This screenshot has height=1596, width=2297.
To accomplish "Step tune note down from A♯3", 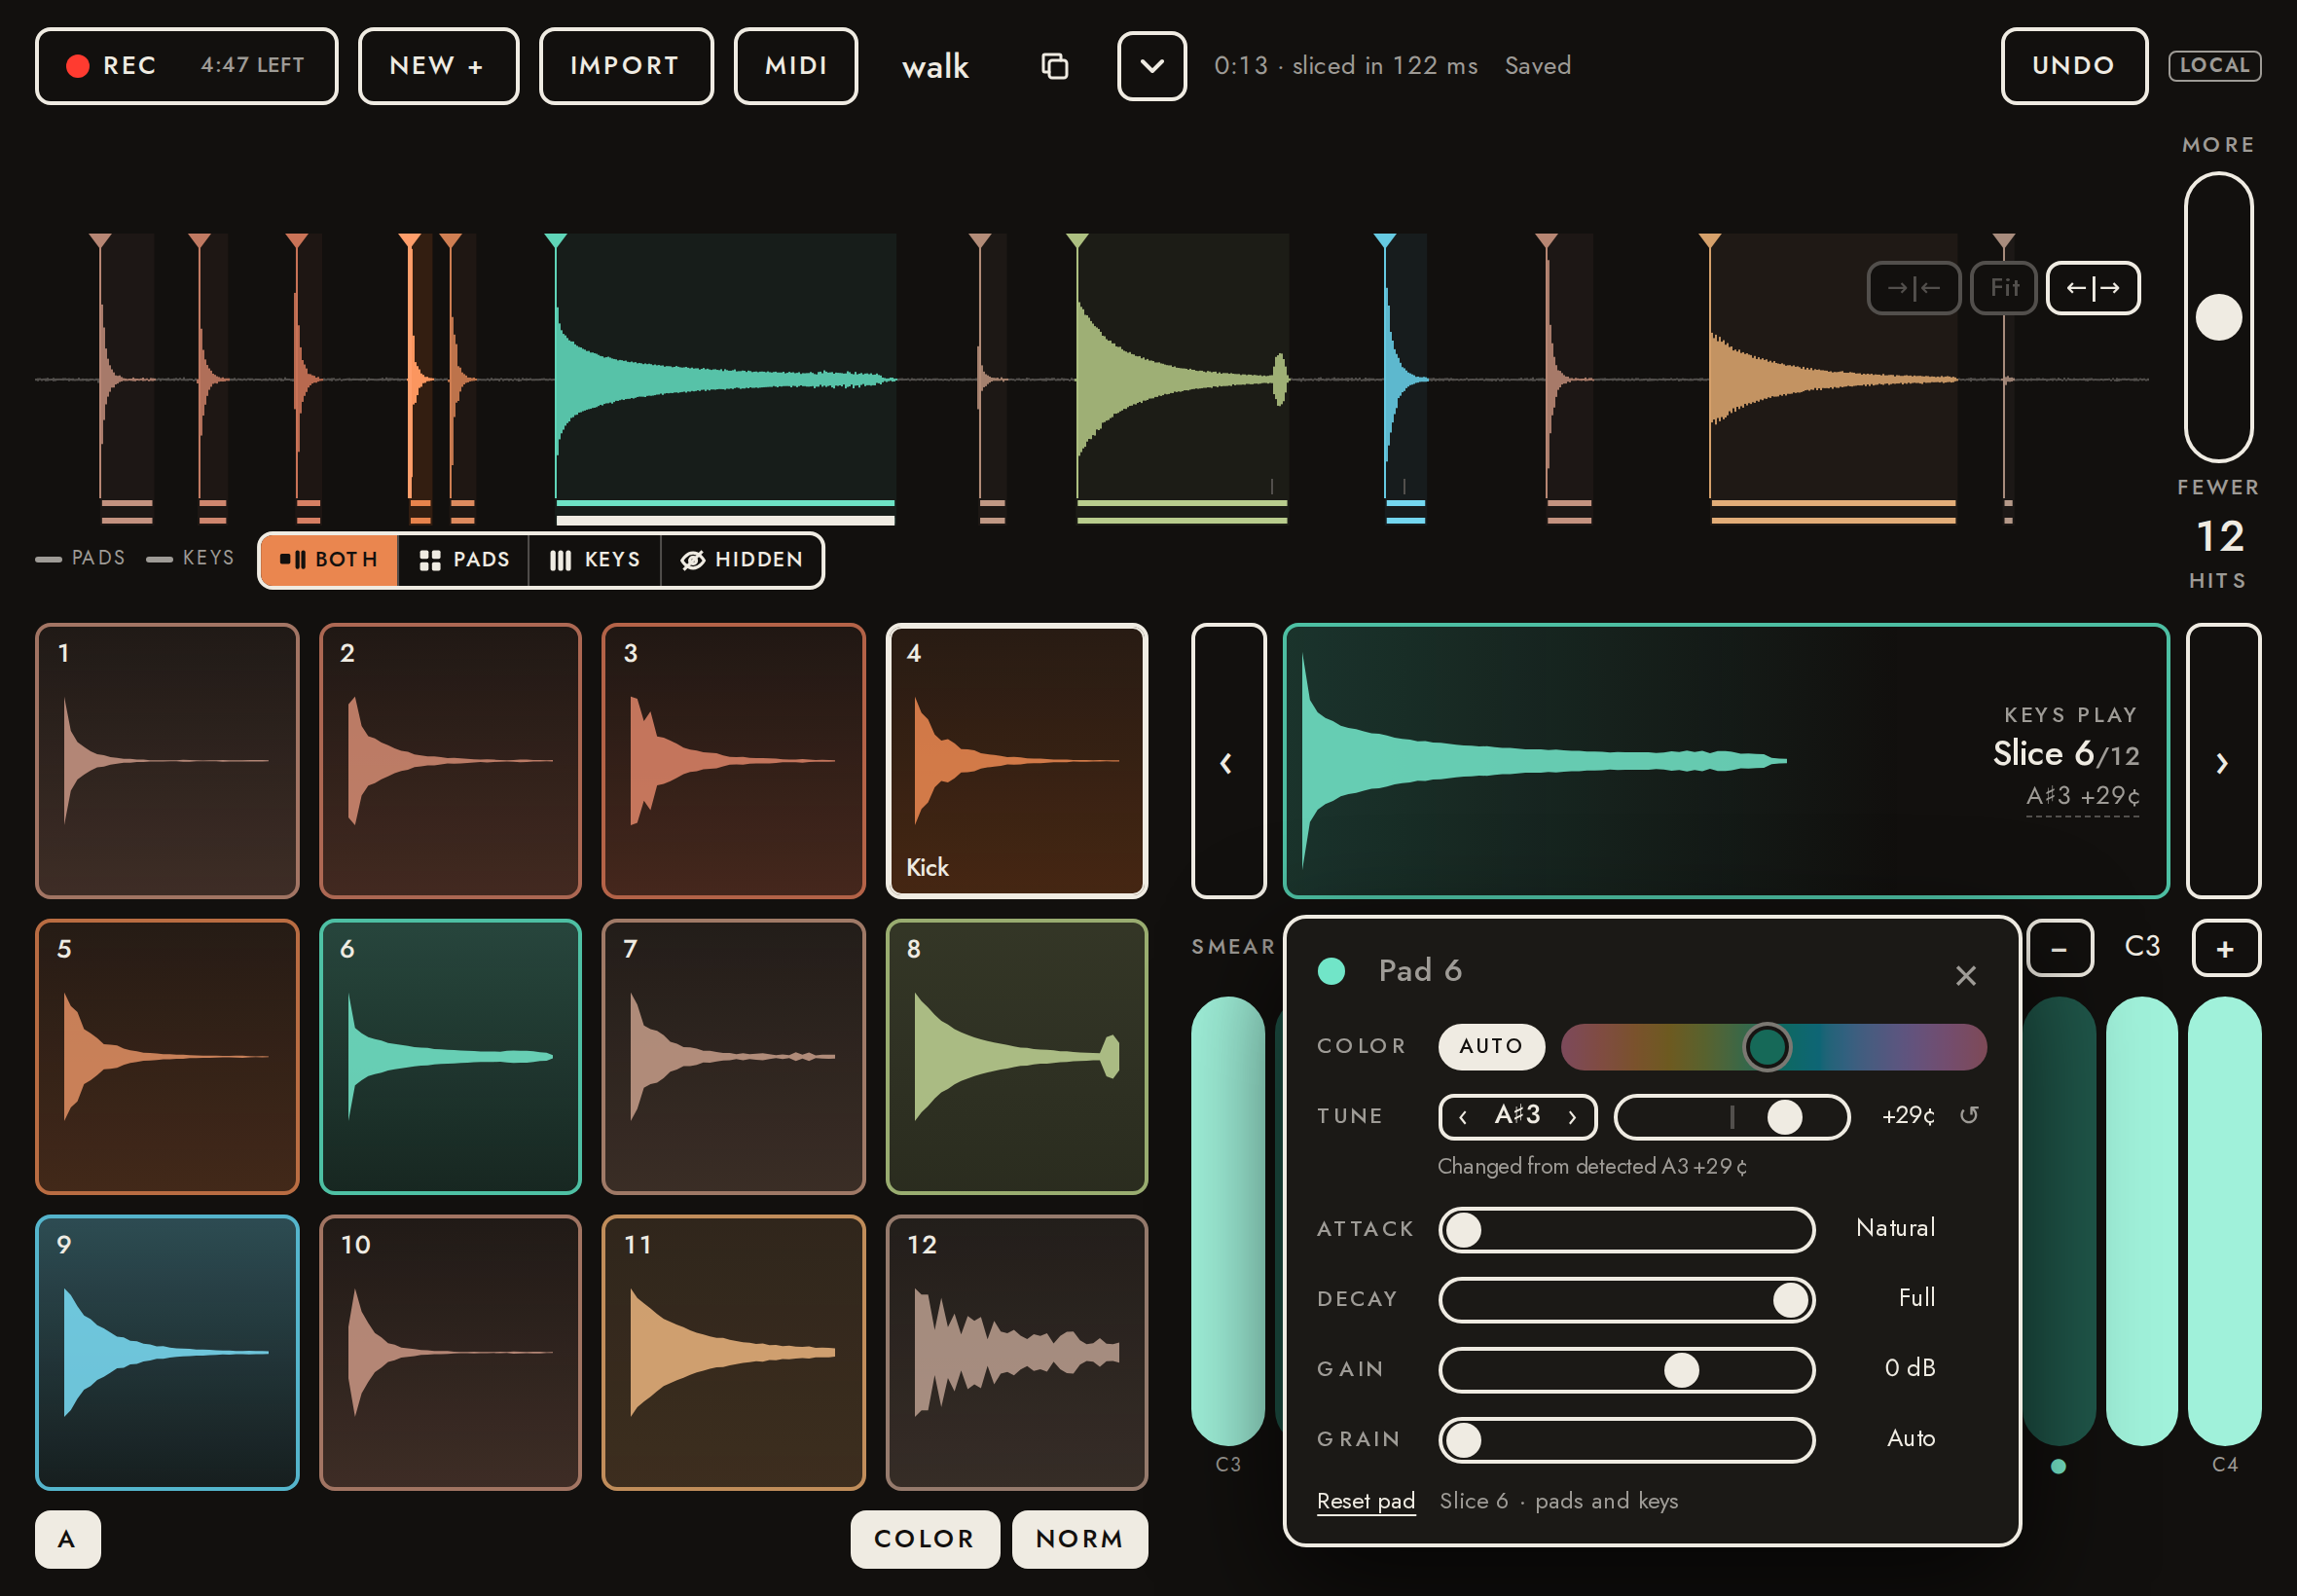I will pos(1463,1117).
